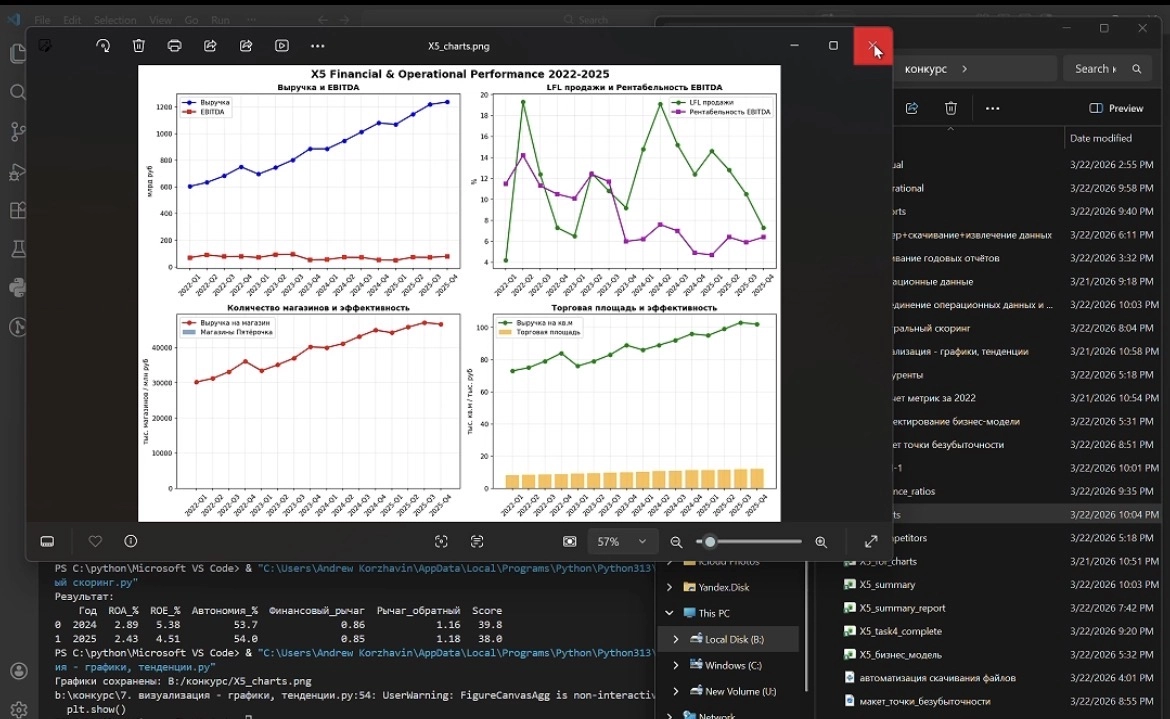Open VS Code Selection menu
The width and height of the screenshot is (1170, 719).
115,20
